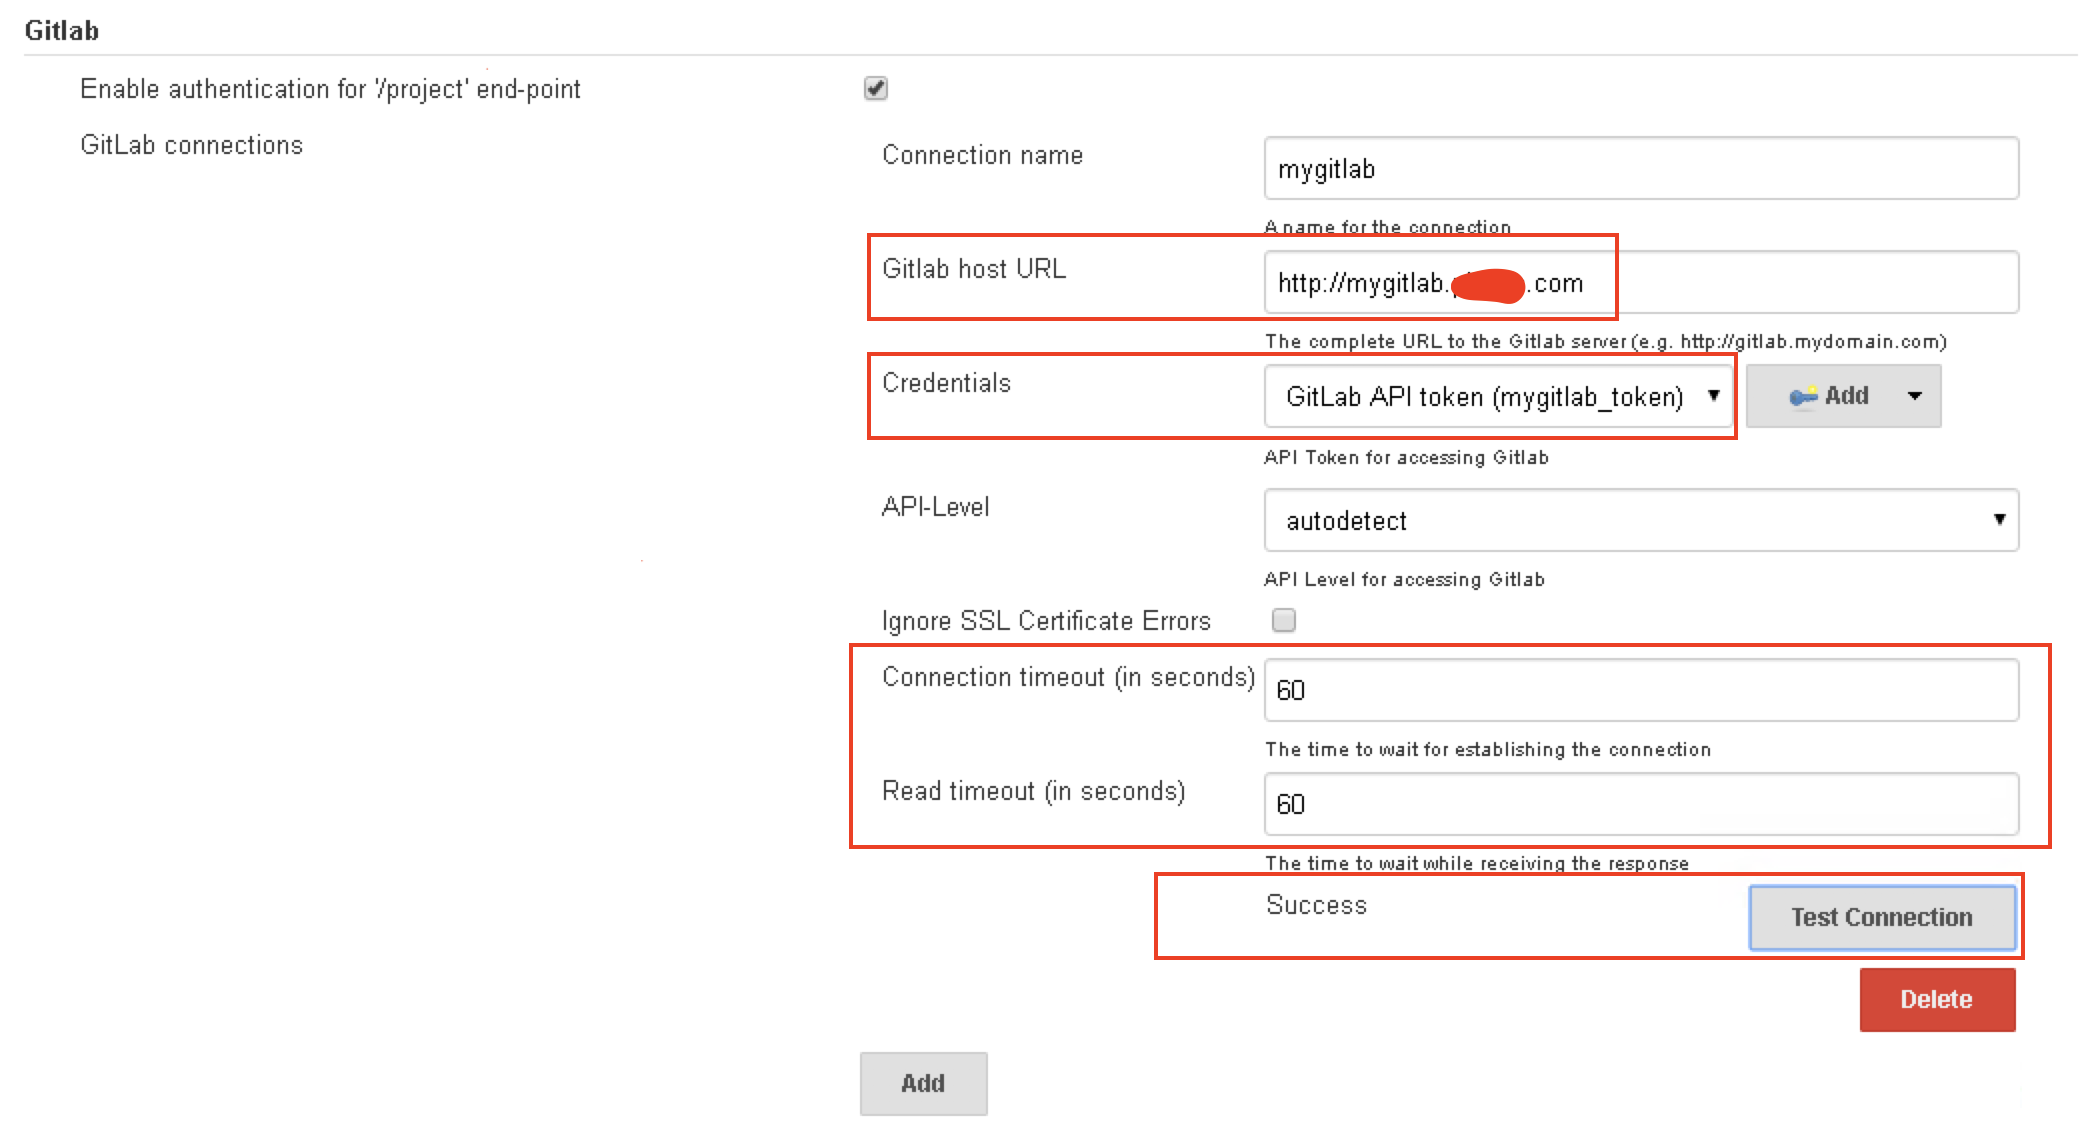Viewport: 2100px width, 1146px height.
Task: Click the key icon on credentials Add button
Action: coord(1803,397)
